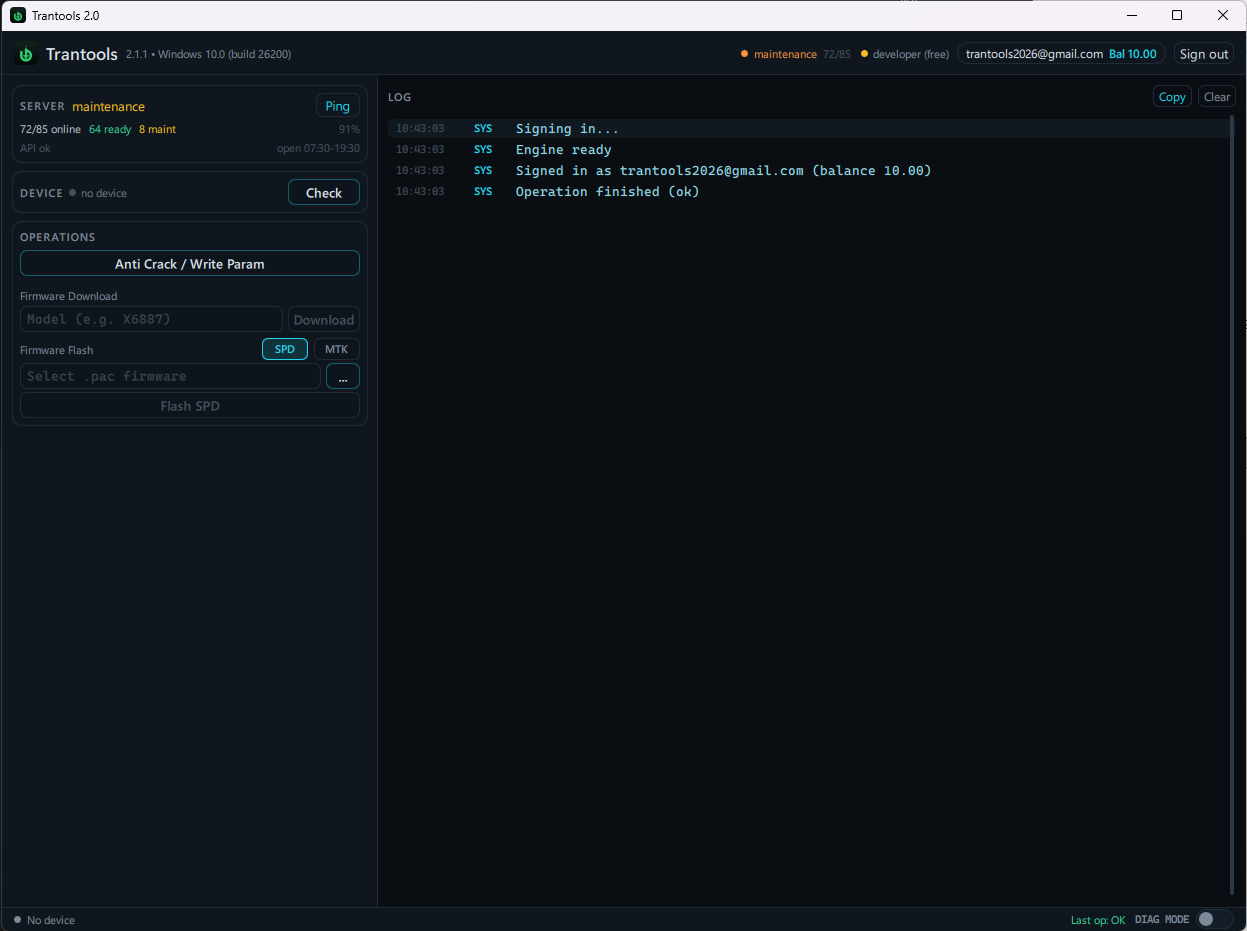
Task: Focus the firmware Model input field
Action: click(151, 319)
